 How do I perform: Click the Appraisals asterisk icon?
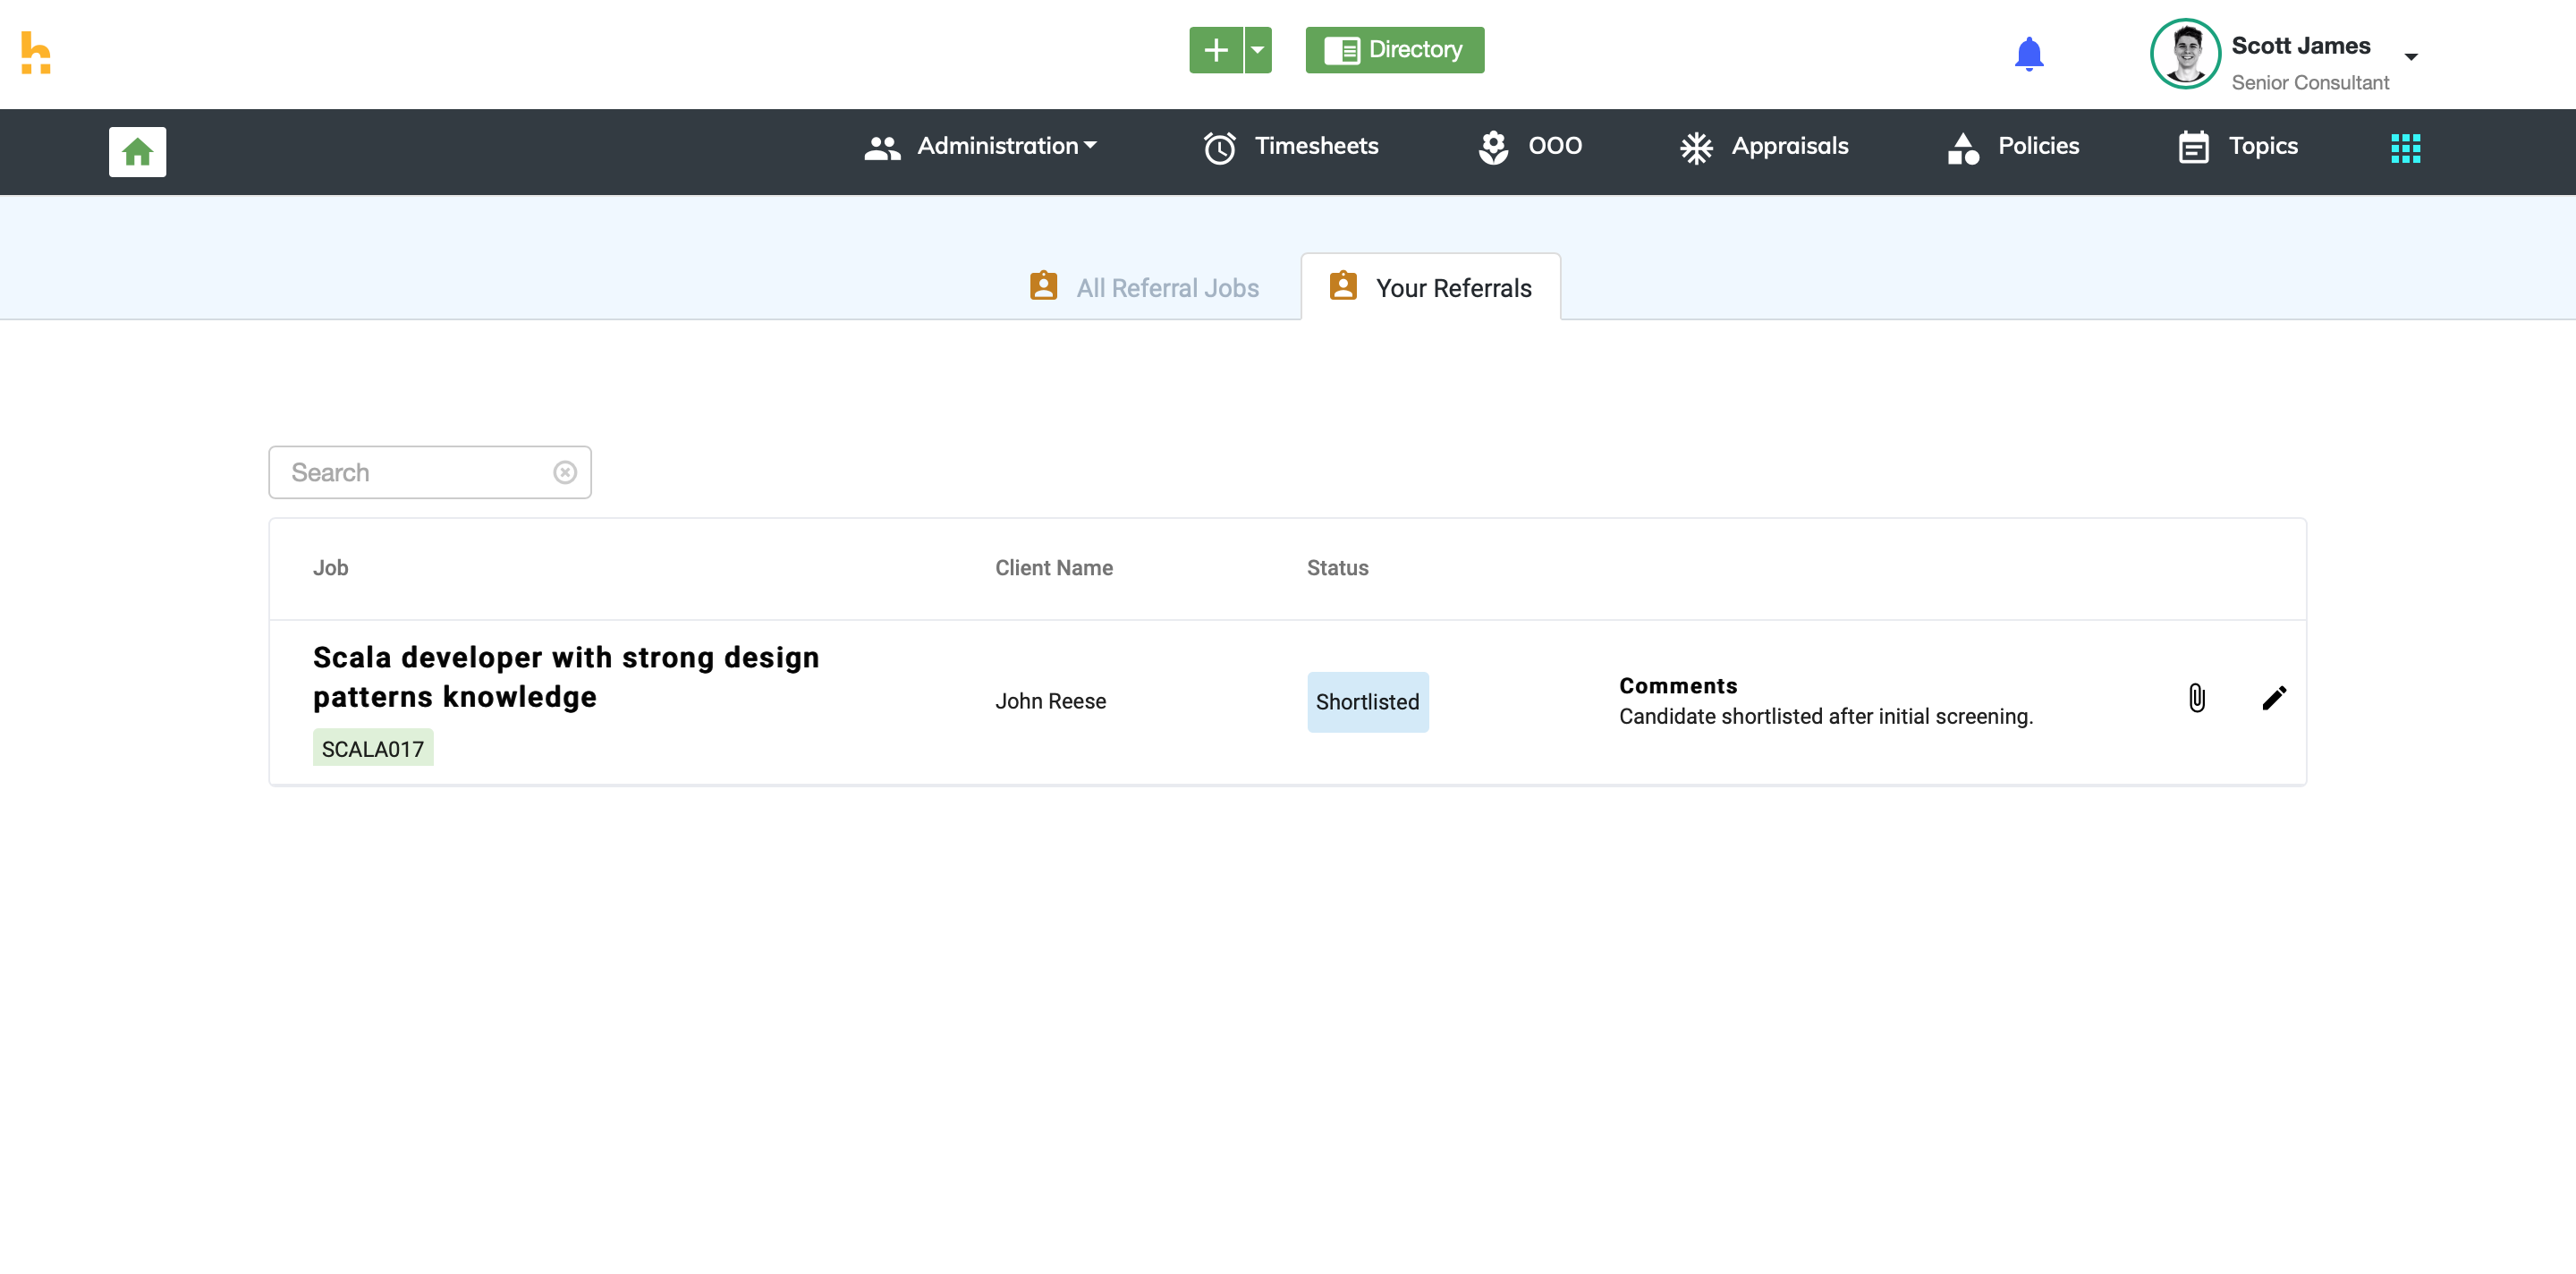1696,148
